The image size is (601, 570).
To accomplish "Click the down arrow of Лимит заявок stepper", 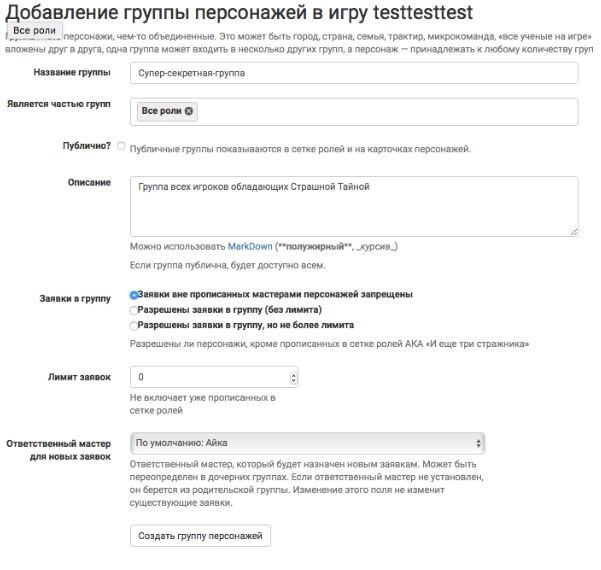I will (293, 381).
